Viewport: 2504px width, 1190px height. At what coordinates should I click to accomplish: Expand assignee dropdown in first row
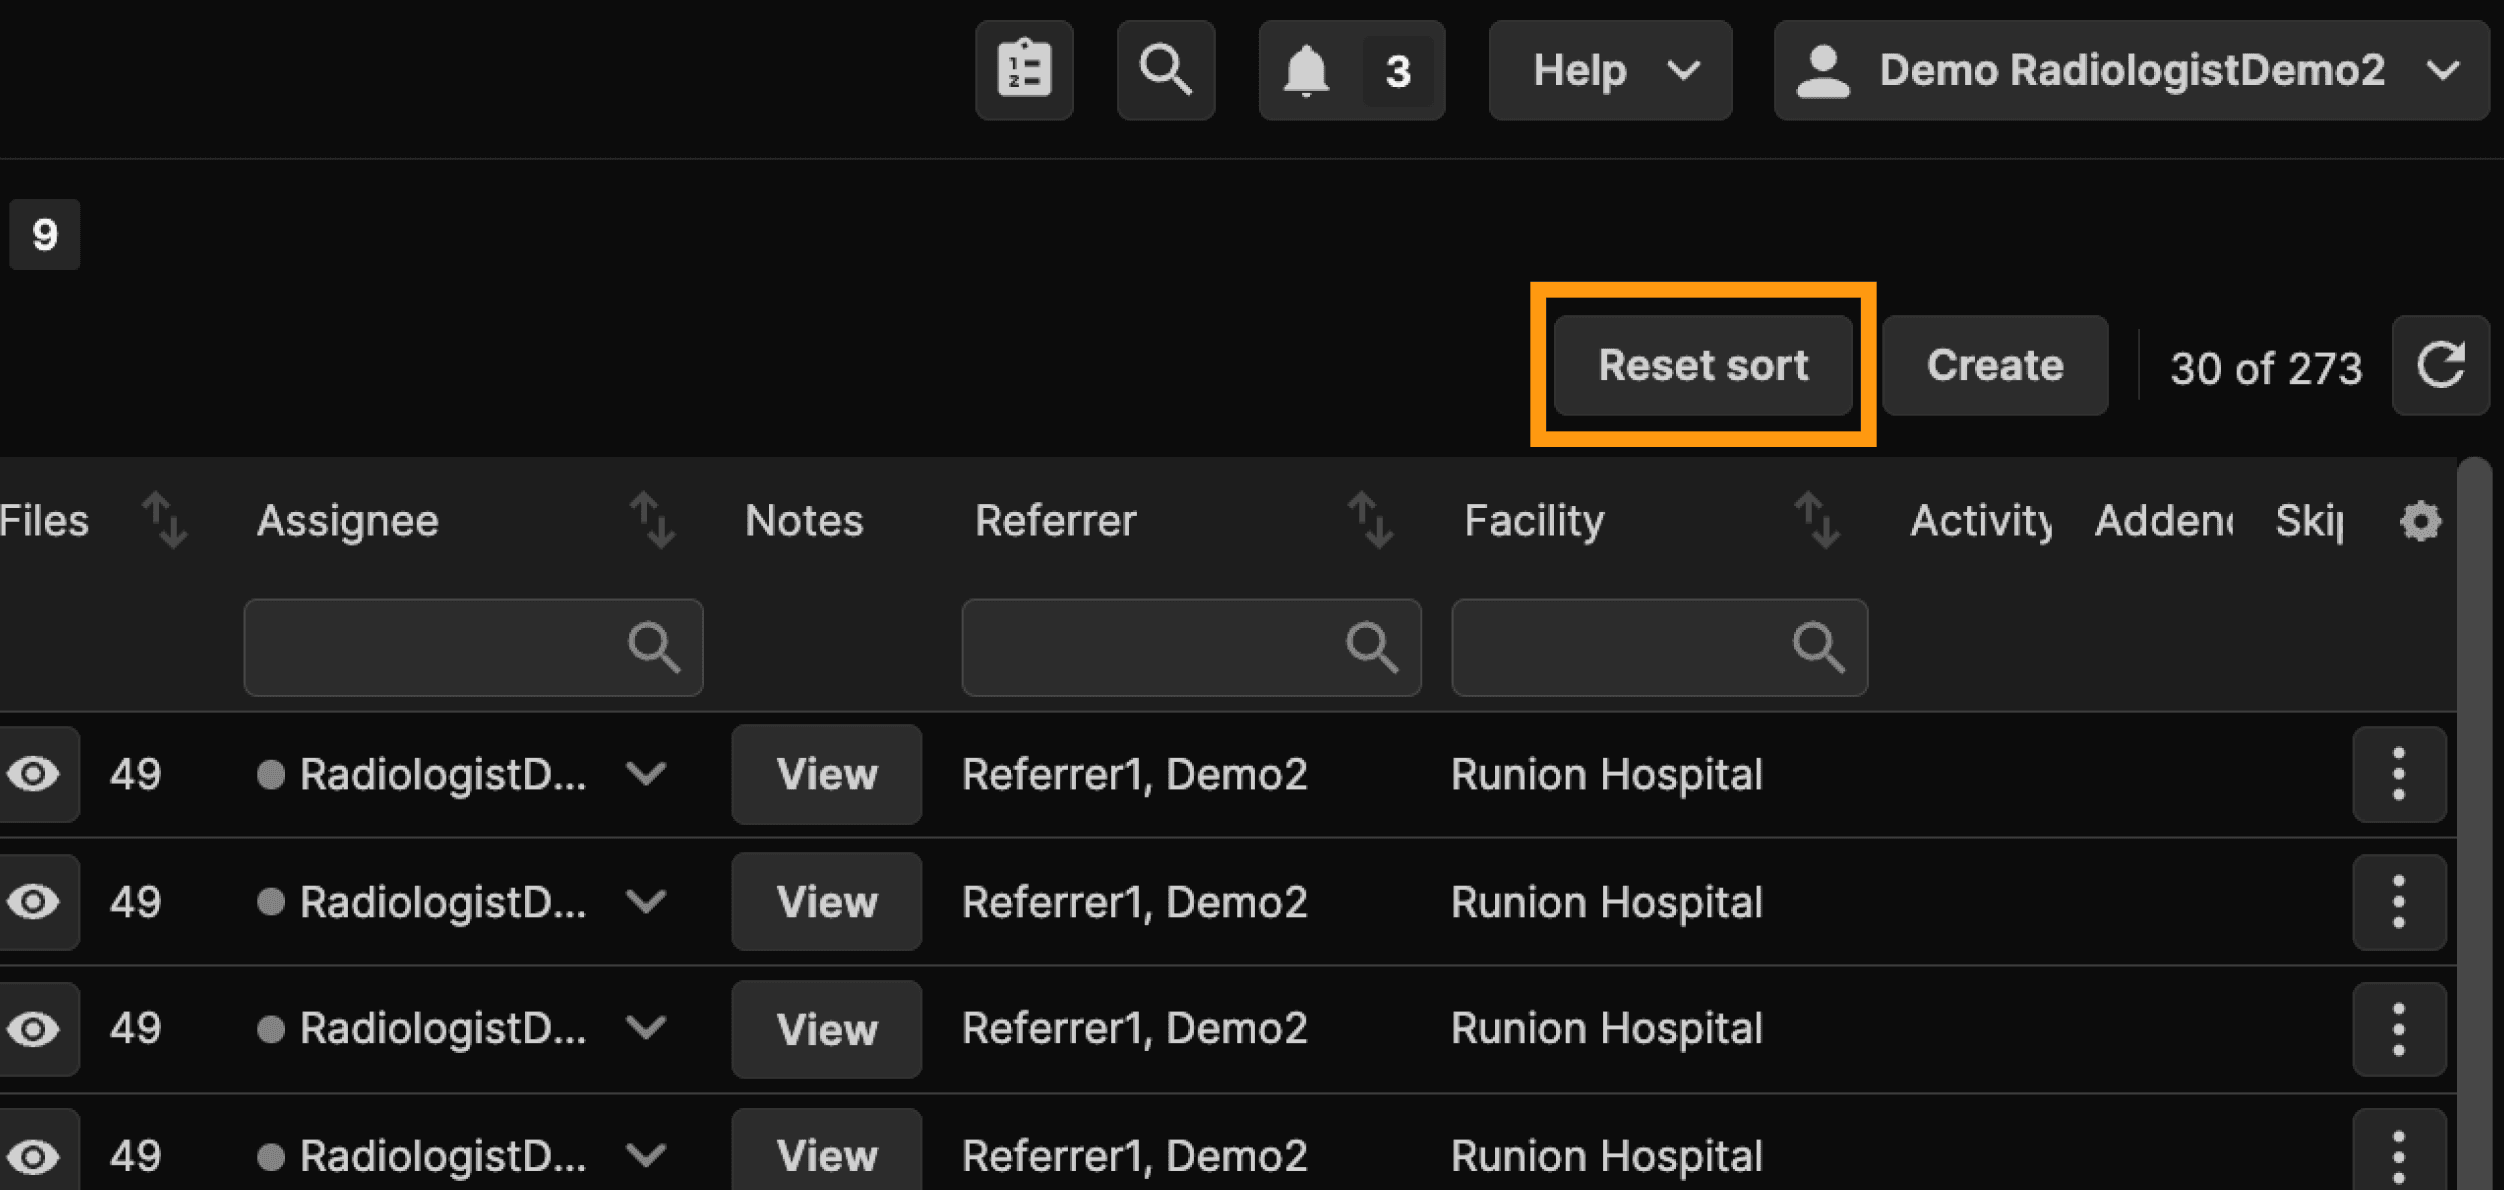tap(647, 774)
